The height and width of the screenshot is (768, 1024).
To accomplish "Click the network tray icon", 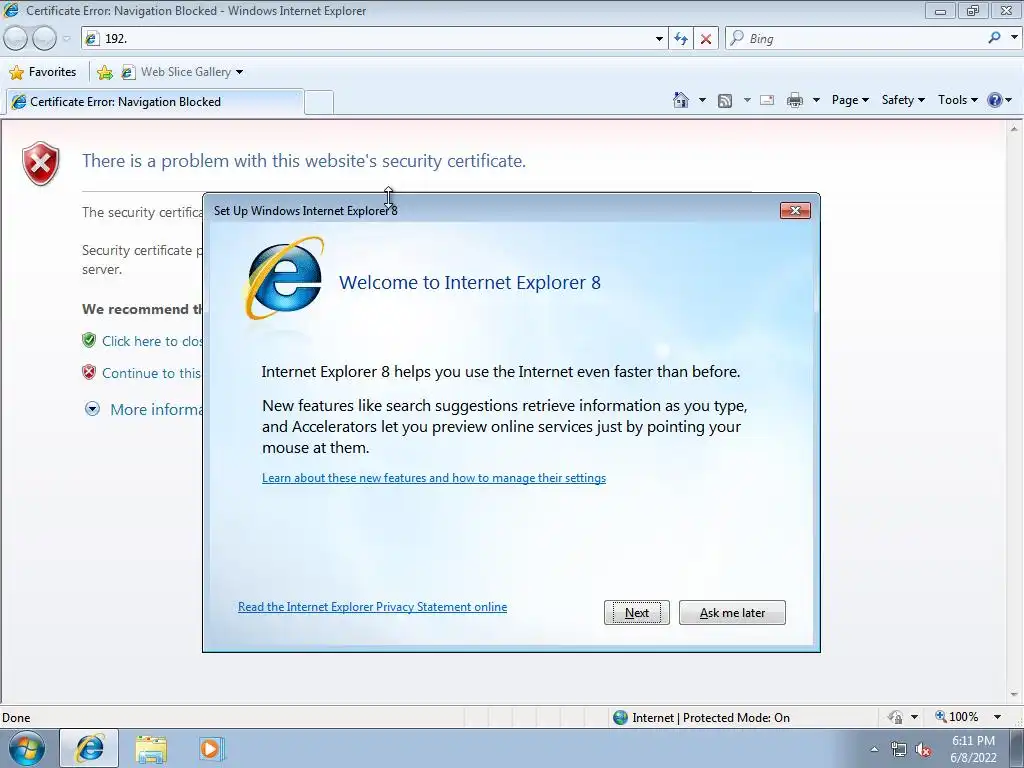I will pos(899,749).
